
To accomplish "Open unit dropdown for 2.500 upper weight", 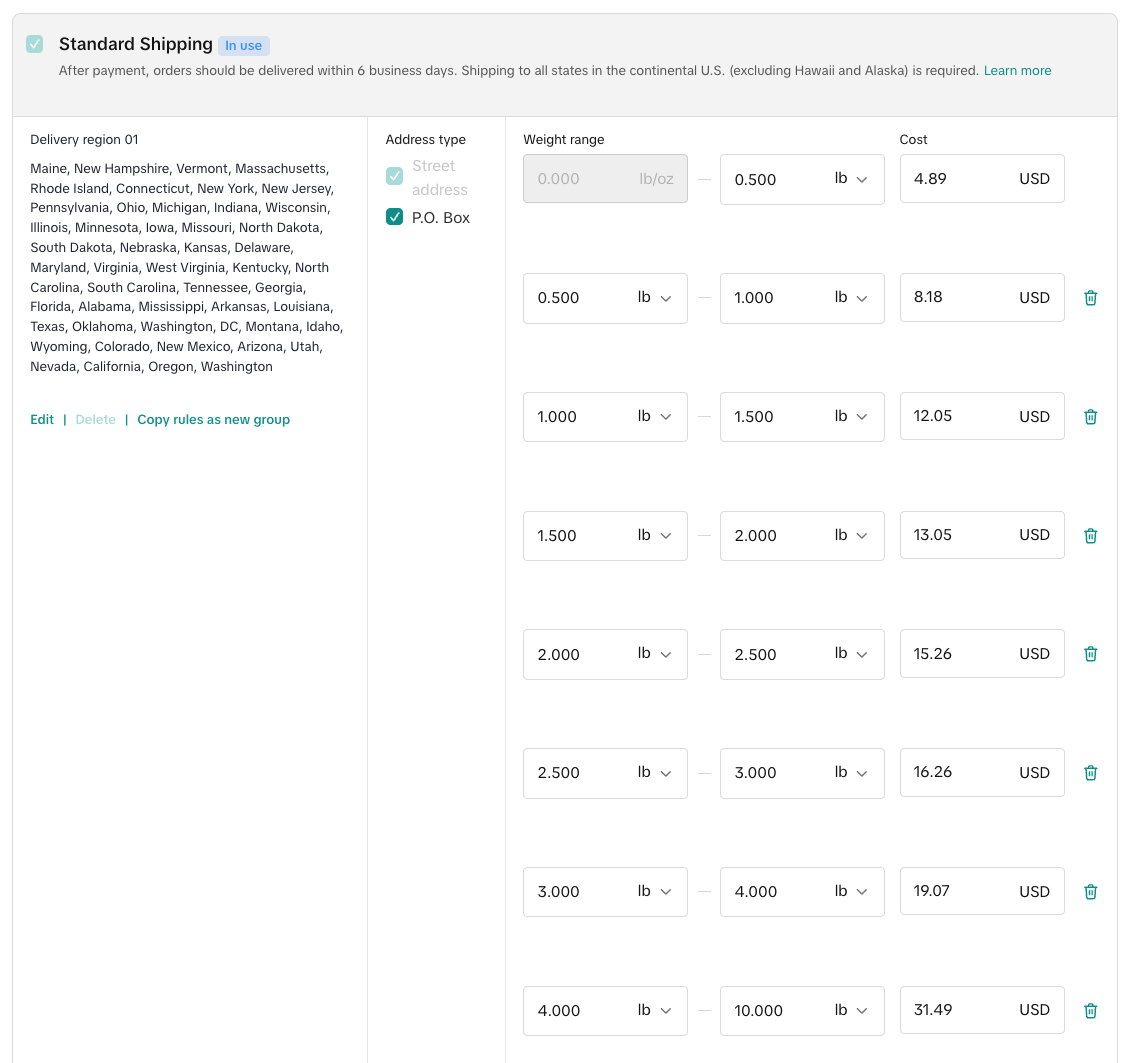I will tap(851, 654).
